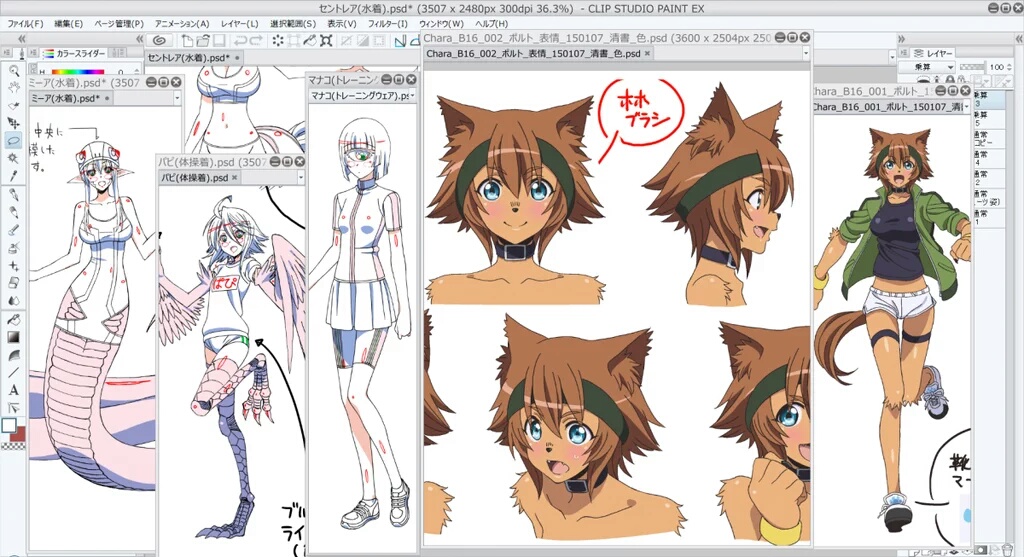Click the Redo arrow icon
This screenshot has width=1024, height=557.
point(257,40)
